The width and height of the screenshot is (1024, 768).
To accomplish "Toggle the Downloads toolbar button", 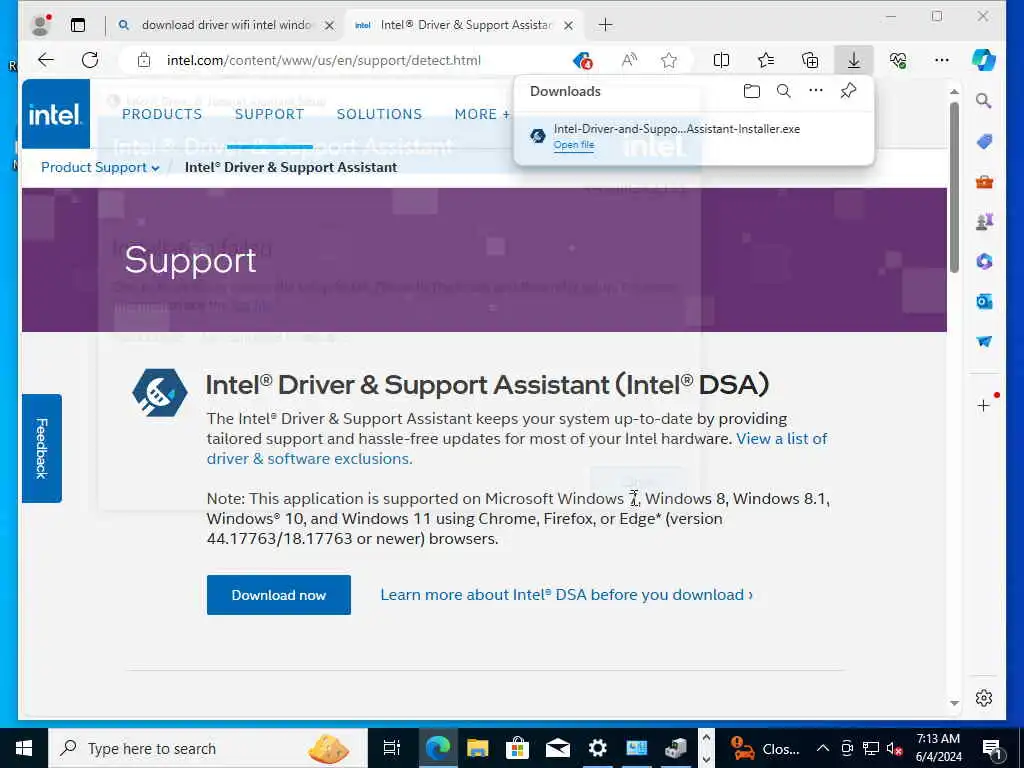I will point(854,60).
